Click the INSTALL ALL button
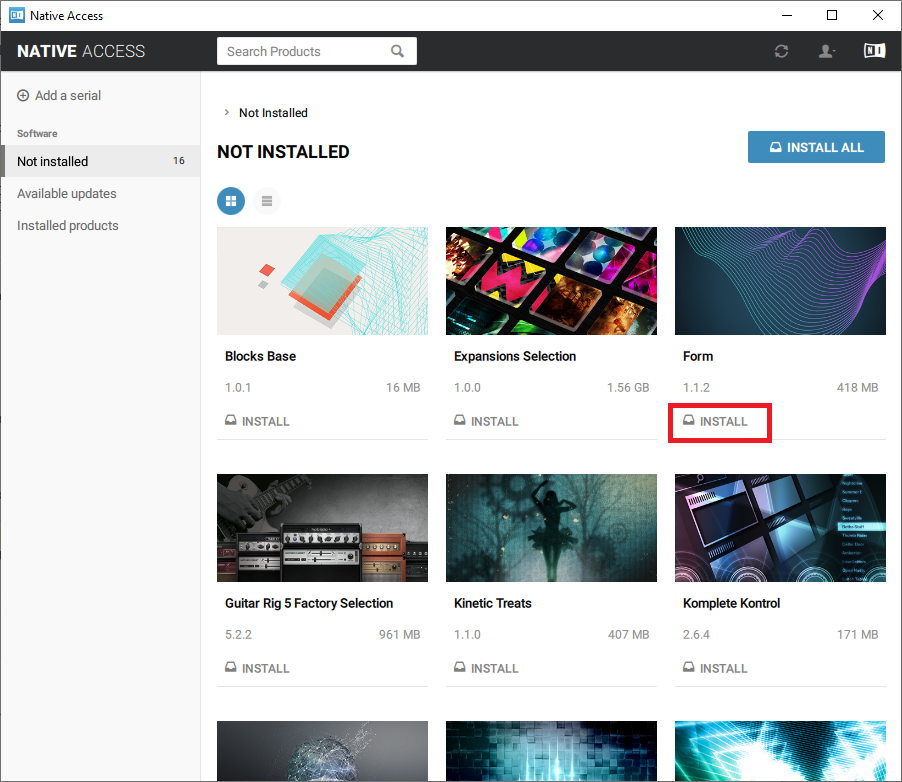Viewport: 902px width, 782px height. (x=816, y=147)
